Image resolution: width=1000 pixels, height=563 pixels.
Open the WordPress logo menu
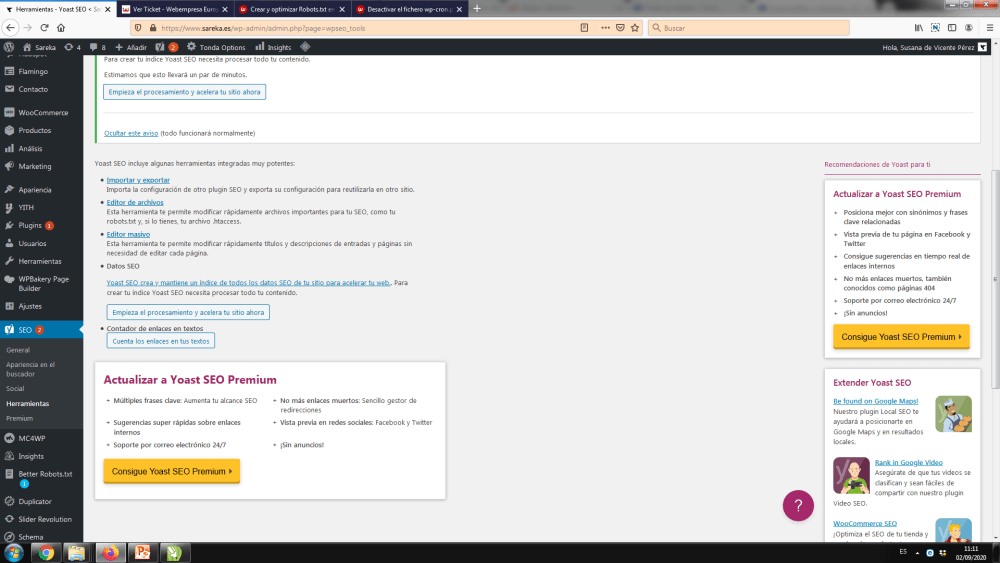[x=9, y=47]
